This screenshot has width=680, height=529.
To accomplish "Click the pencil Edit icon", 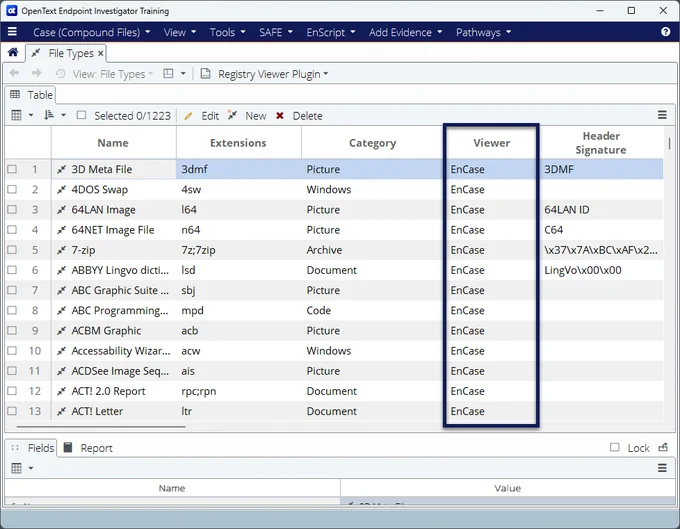I will tap(188, 116).
